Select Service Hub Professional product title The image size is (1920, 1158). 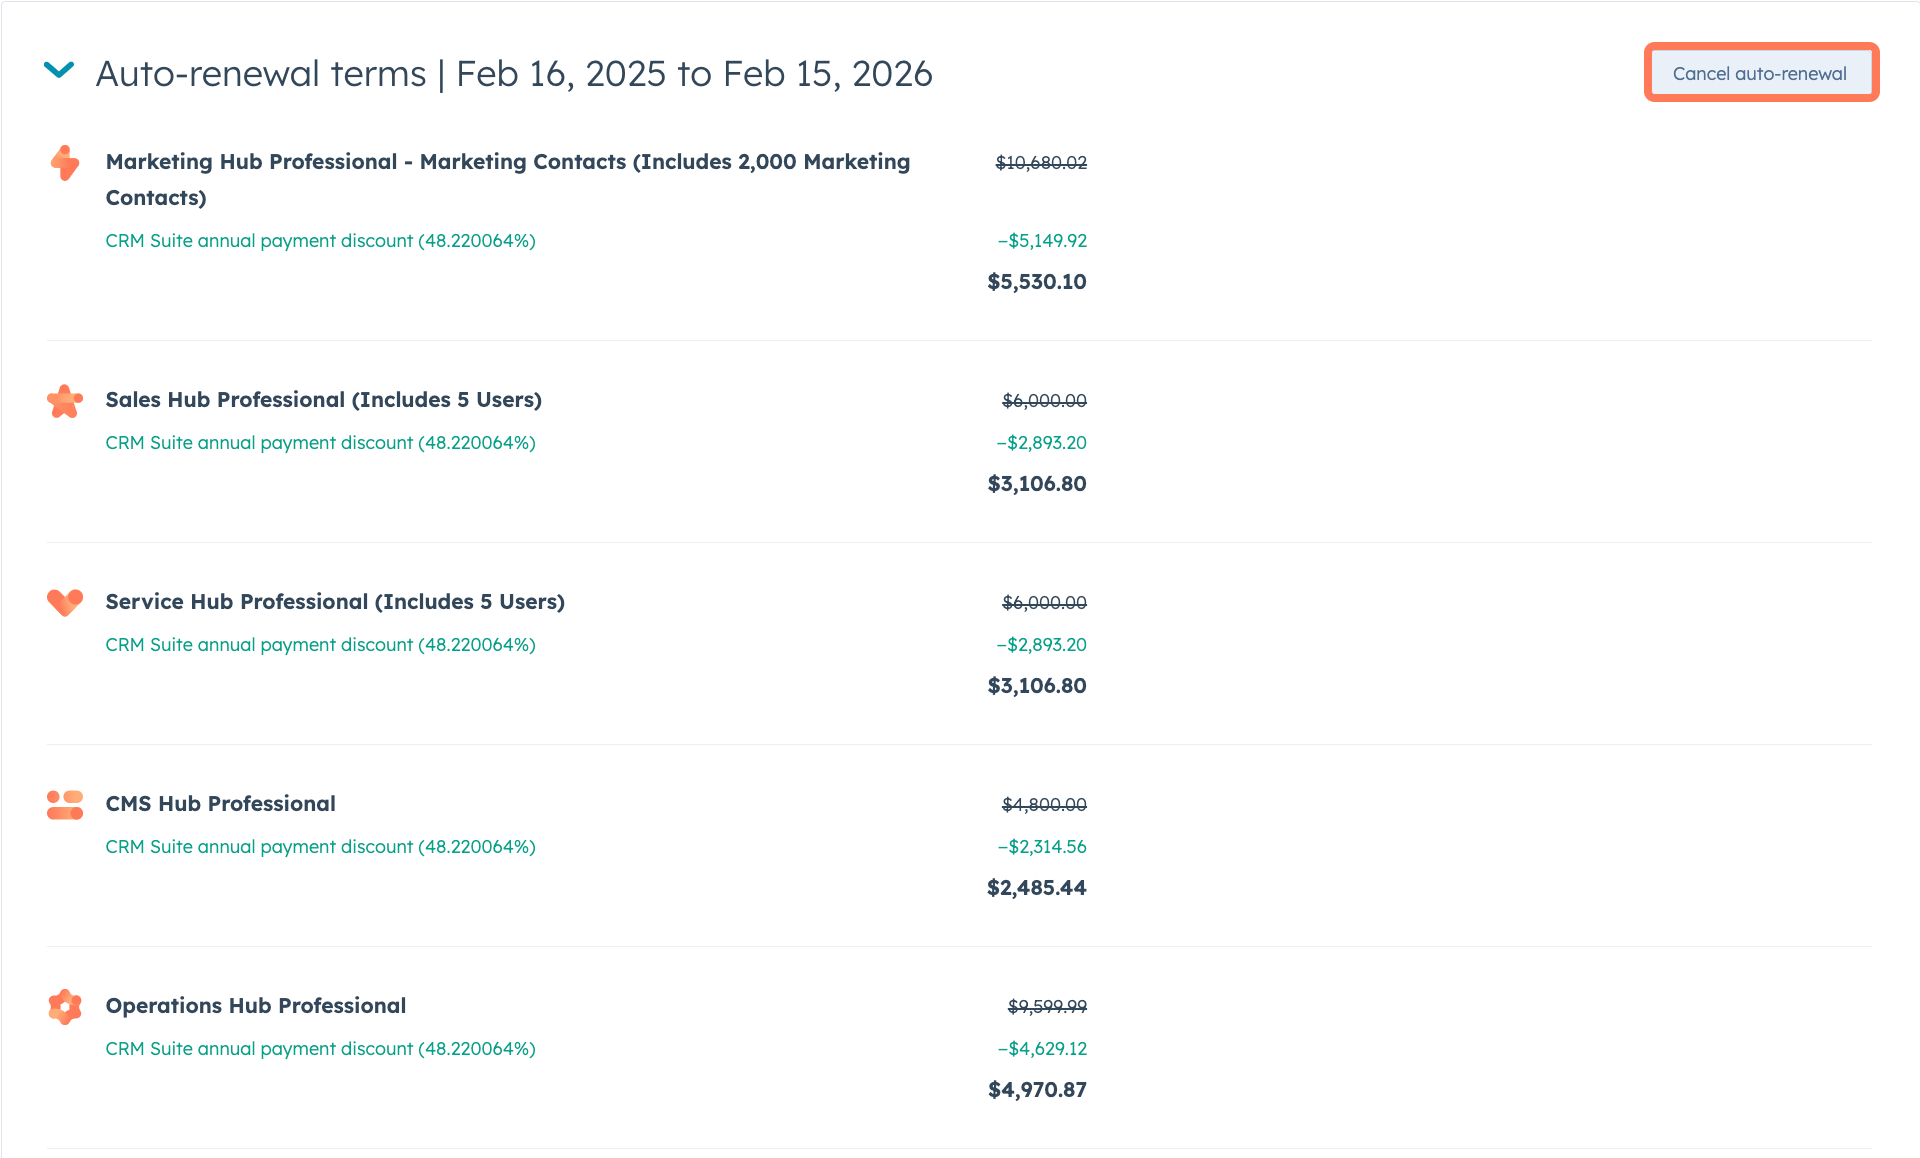[335, 602]
